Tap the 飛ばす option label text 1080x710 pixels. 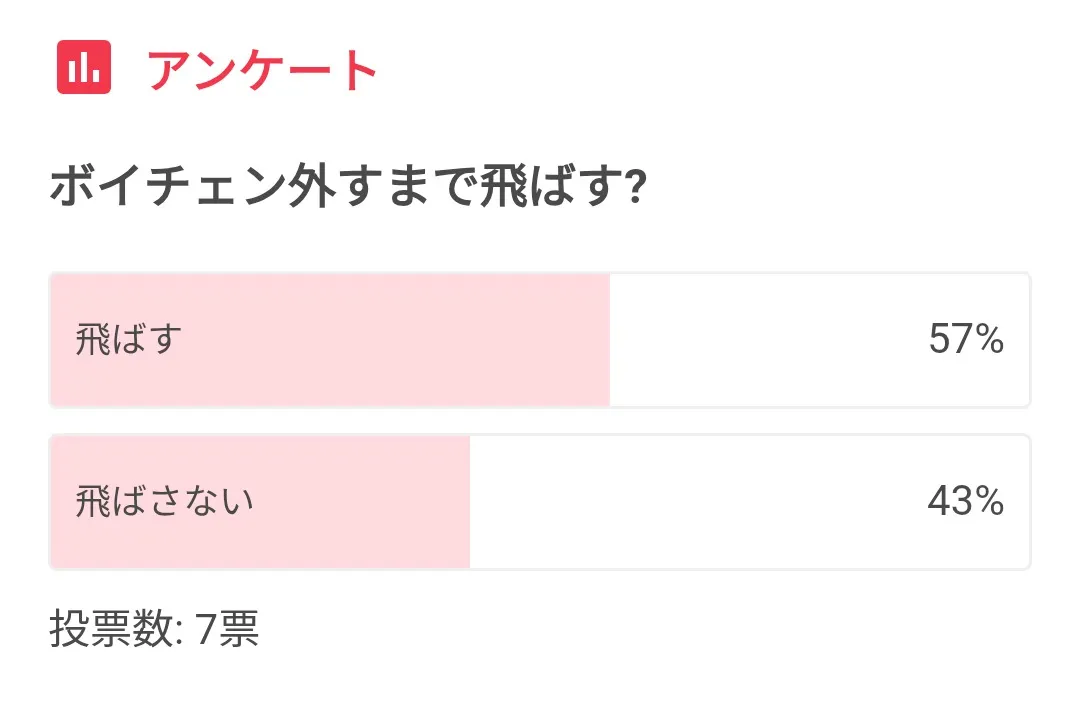(x=129, y=340)
